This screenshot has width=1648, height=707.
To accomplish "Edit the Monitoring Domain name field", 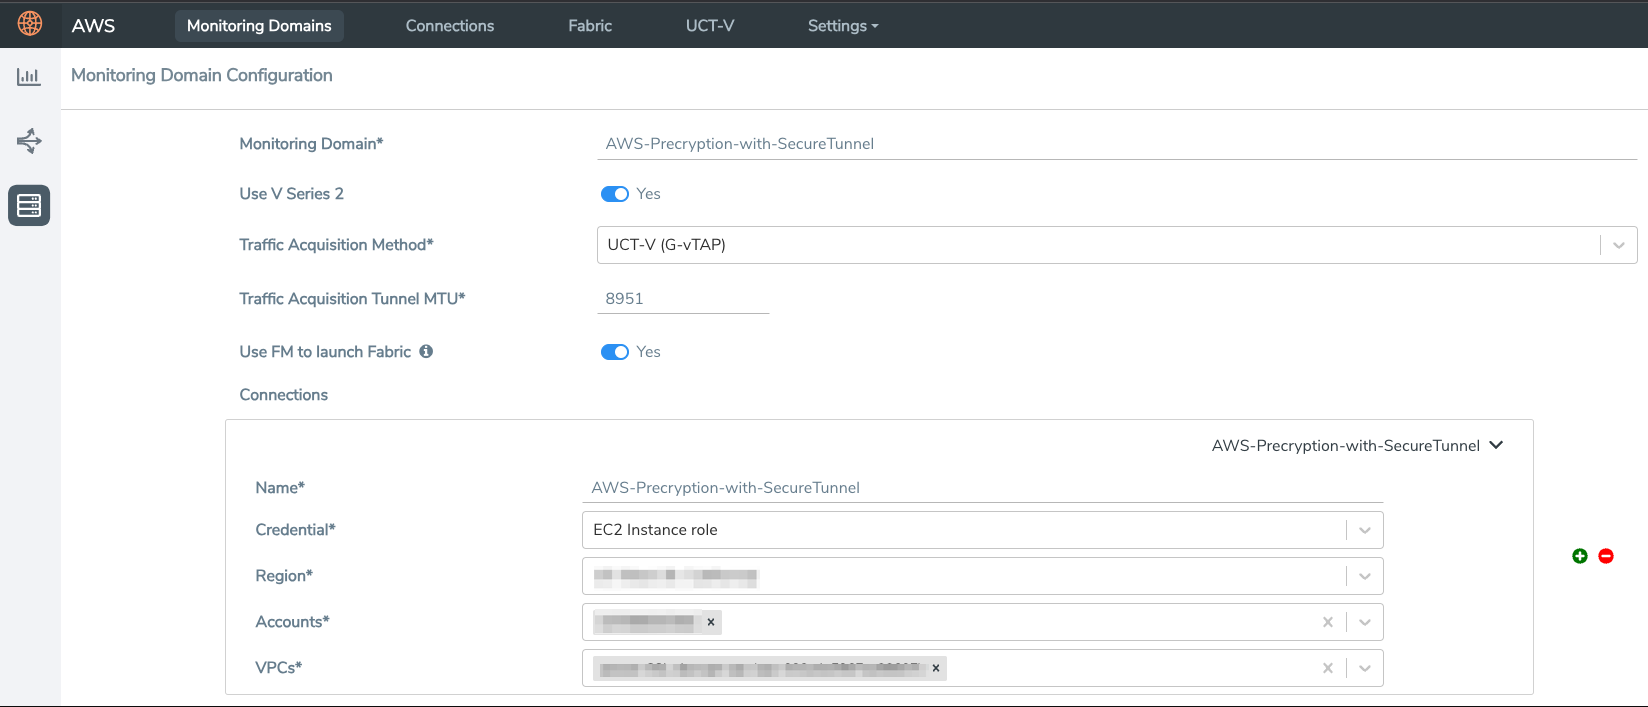I will coord(1117,144).
